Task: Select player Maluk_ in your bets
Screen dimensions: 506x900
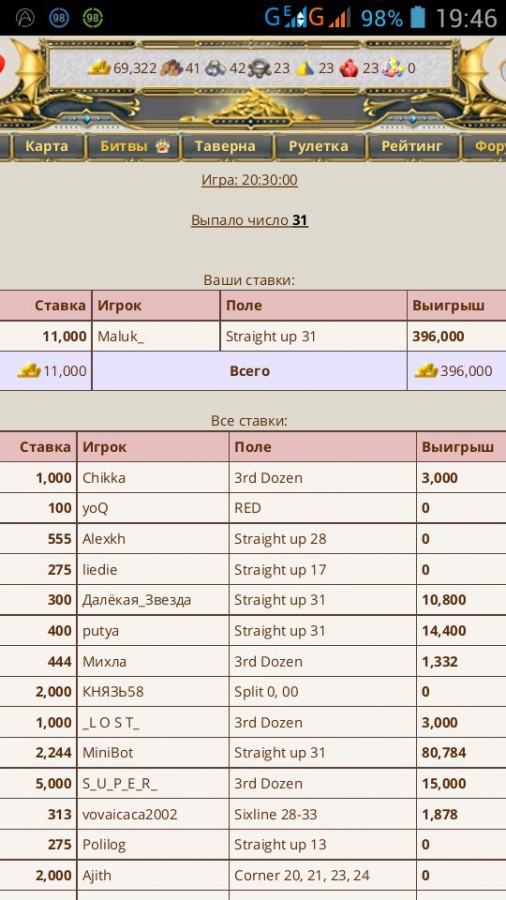Action: [x=120, y=336]
